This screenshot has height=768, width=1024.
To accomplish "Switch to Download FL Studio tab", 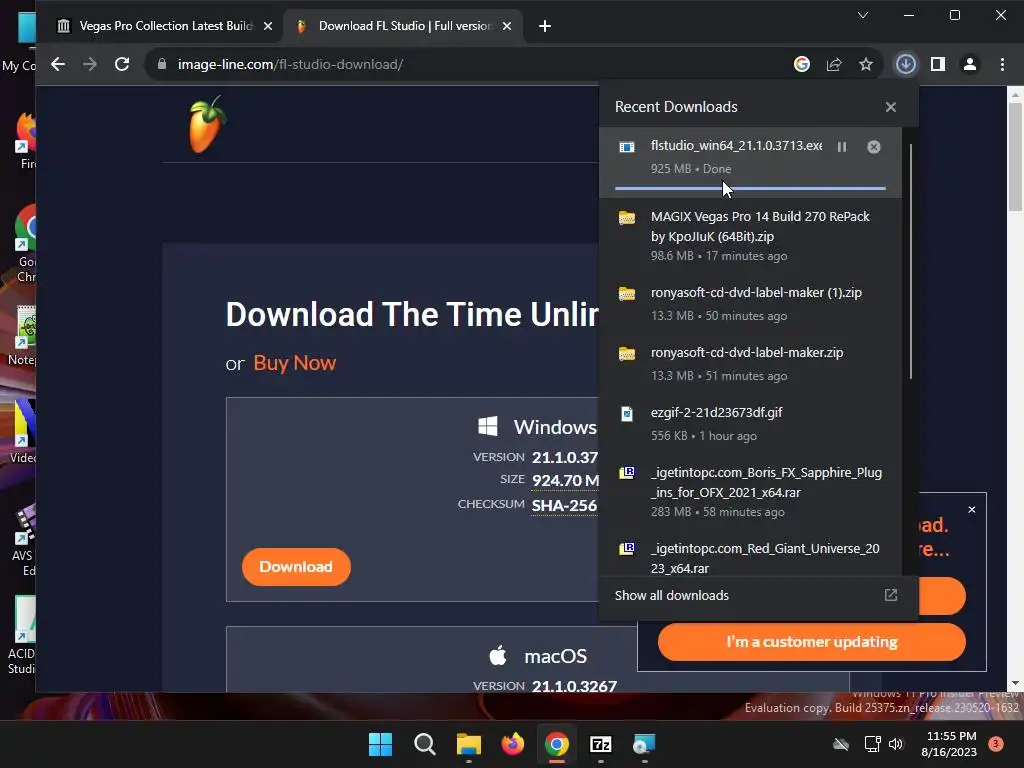I will [403, 26].
